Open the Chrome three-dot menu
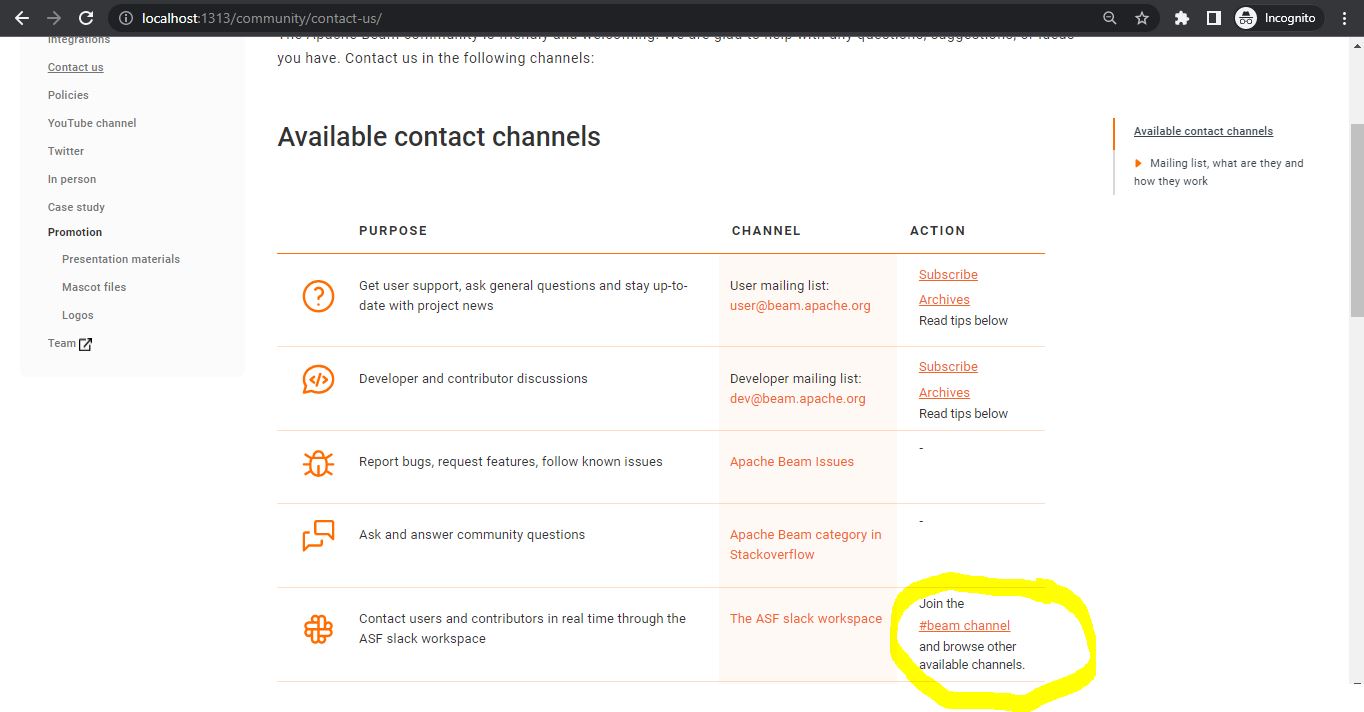Image resolution: width=1364 pixels, height=712 pixels. (x=1345, y=18)
